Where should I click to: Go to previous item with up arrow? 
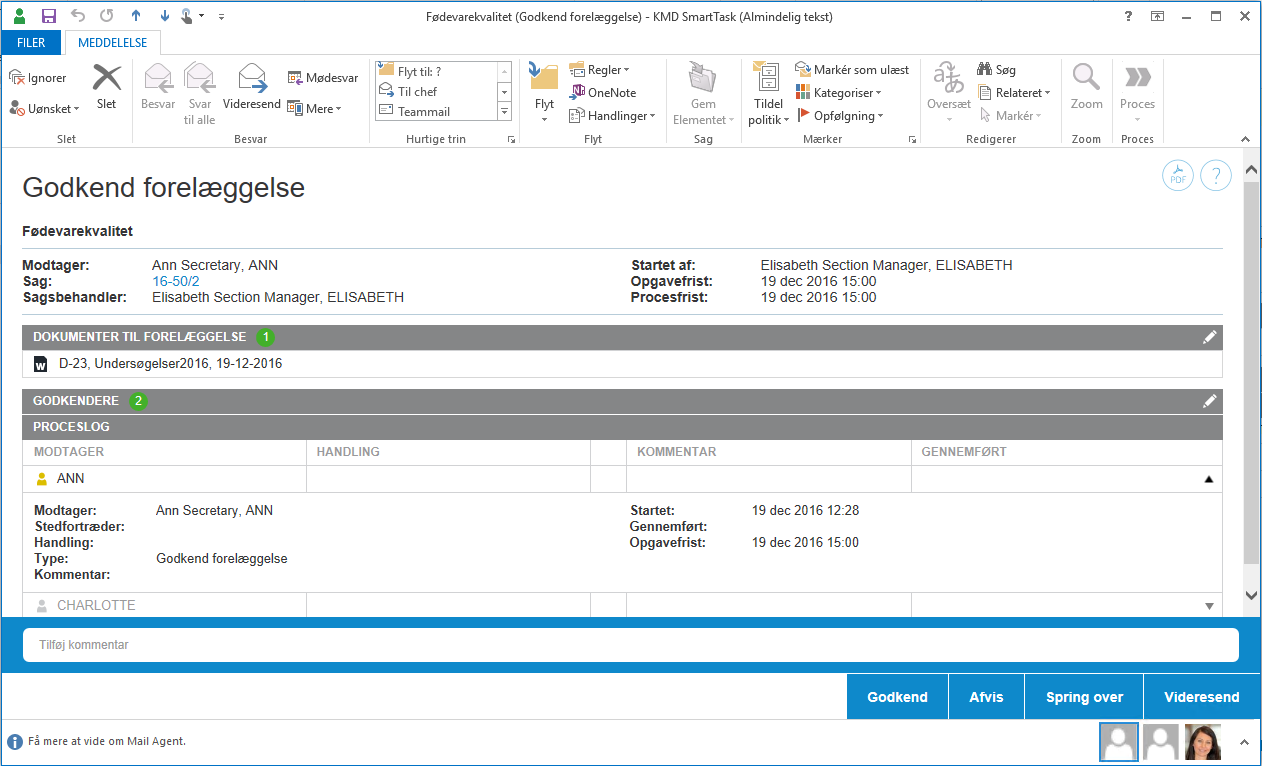tap(136, 16)
